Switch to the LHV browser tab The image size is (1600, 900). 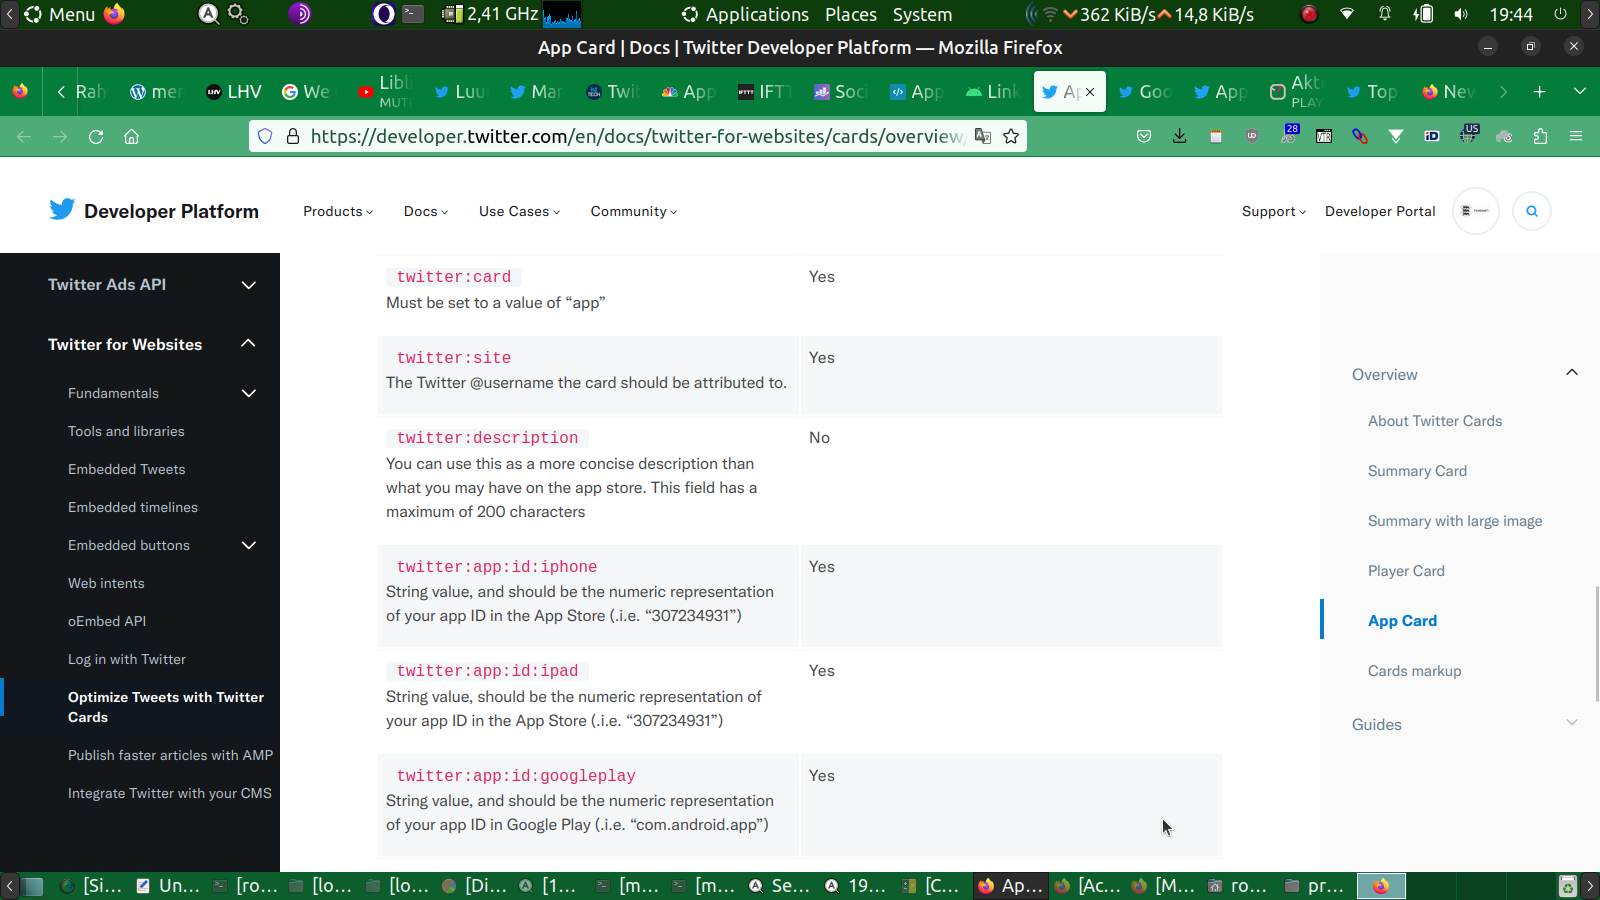coord(235,92)
